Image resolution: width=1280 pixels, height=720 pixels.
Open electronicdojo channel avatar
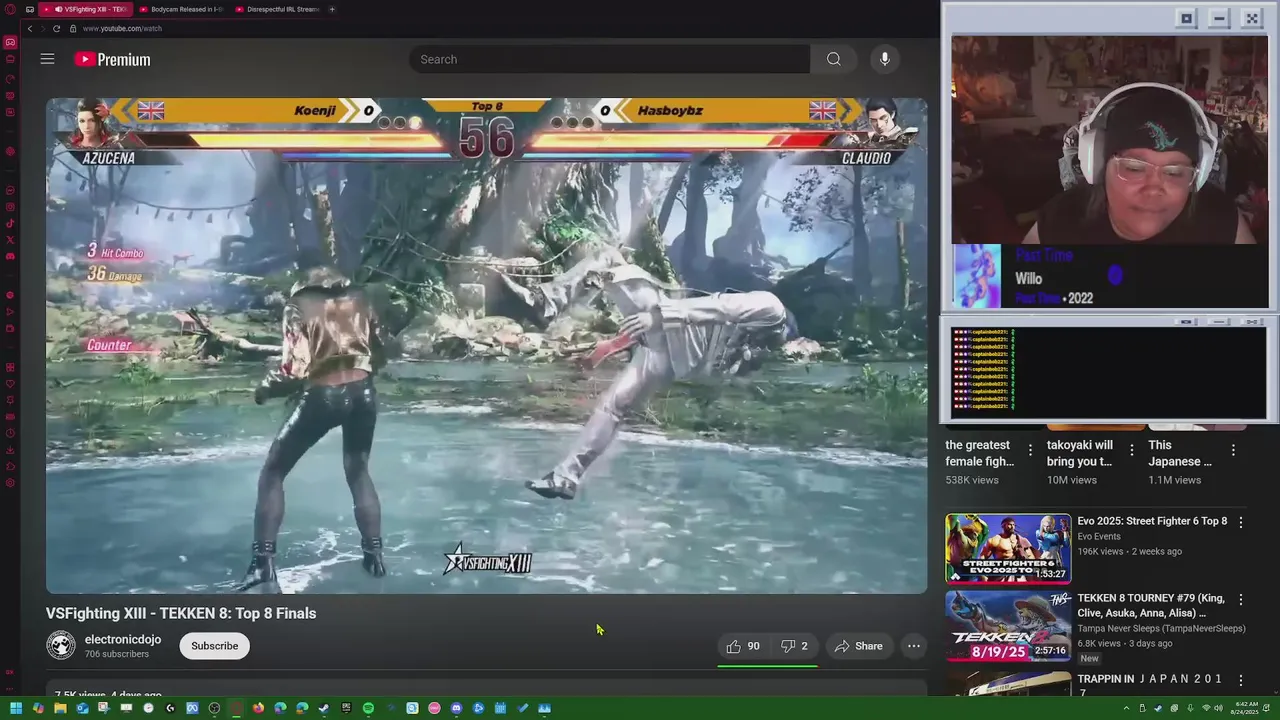[x=61, y=645]
